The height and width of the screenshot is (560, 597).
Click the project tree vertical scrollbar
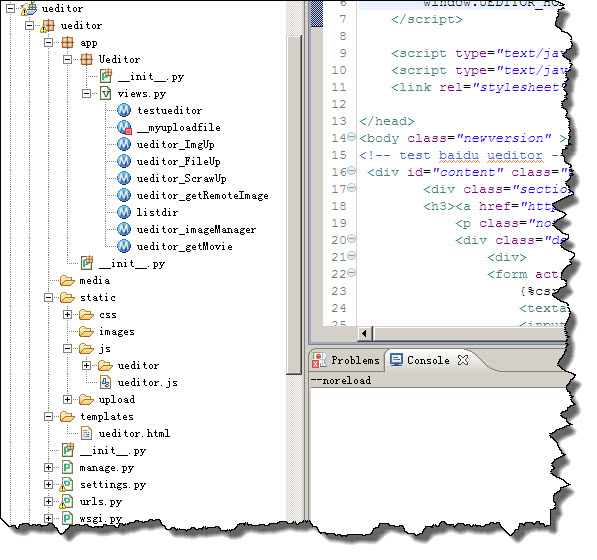pyautogui.click(x=294, y=206)
